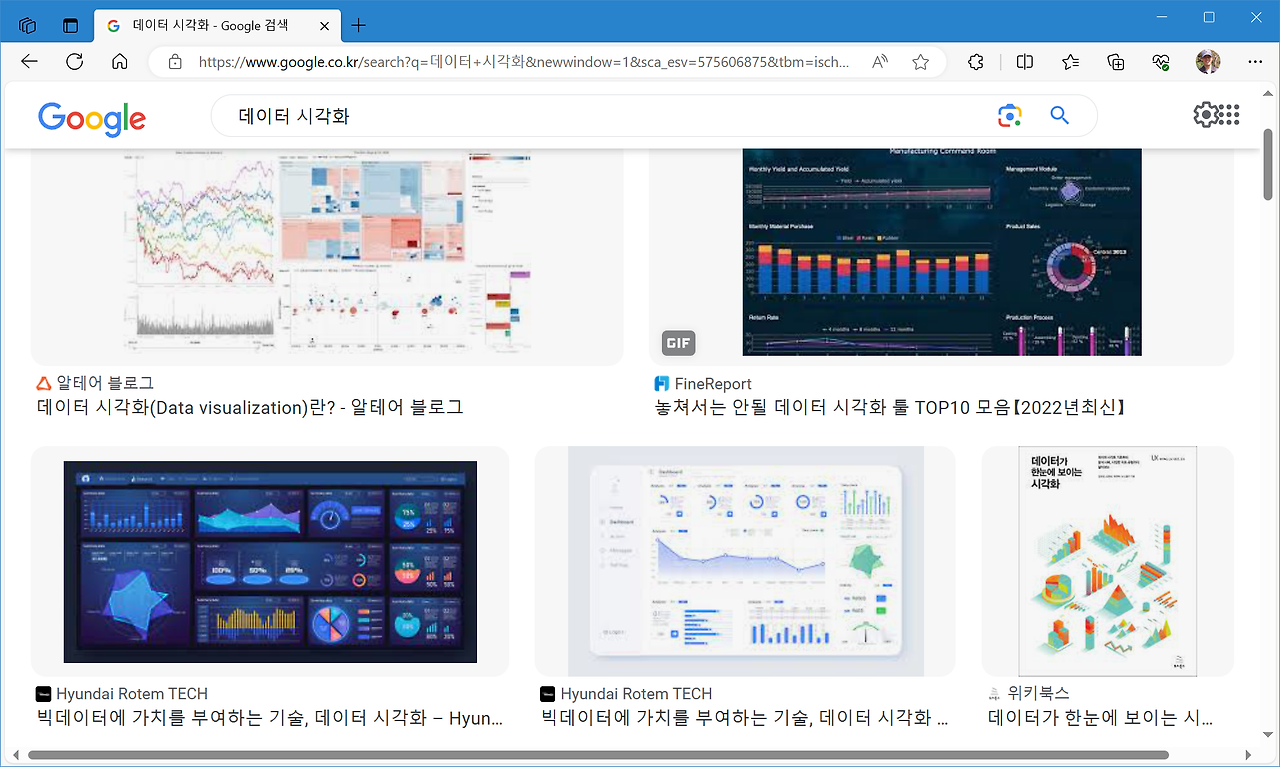Click the Google logo
Image resolution: width=1280 pixels, height=767 pixels.
[x=92, y=118]
